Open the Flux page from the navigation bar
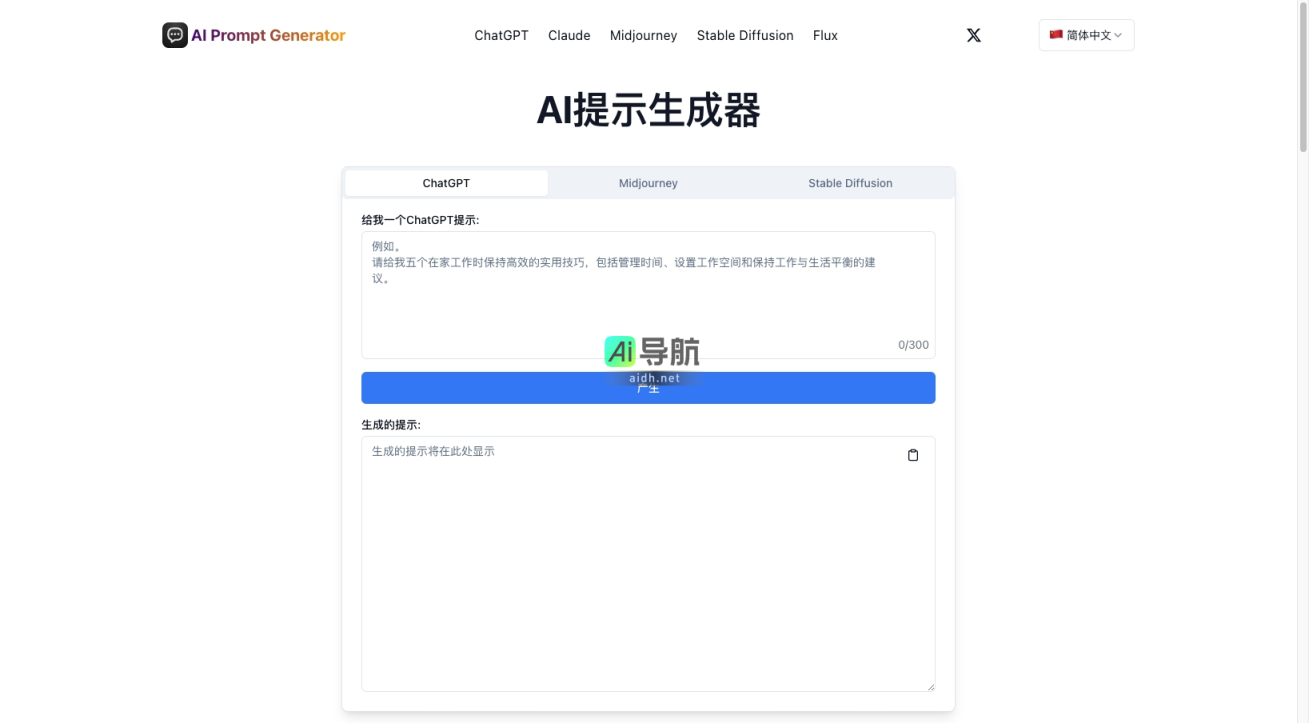 click(x=825, y=35)
